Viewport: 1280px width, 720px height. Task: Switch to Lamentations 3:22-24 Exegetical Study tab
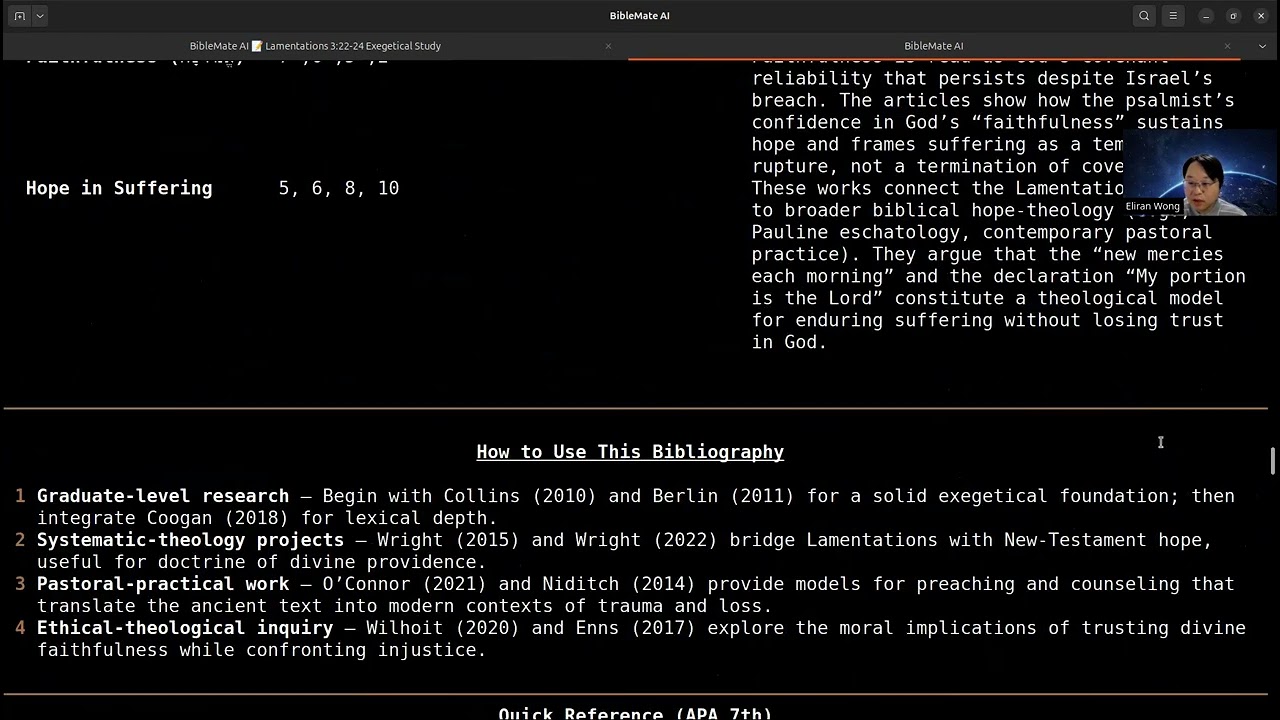tap(315, 46)
